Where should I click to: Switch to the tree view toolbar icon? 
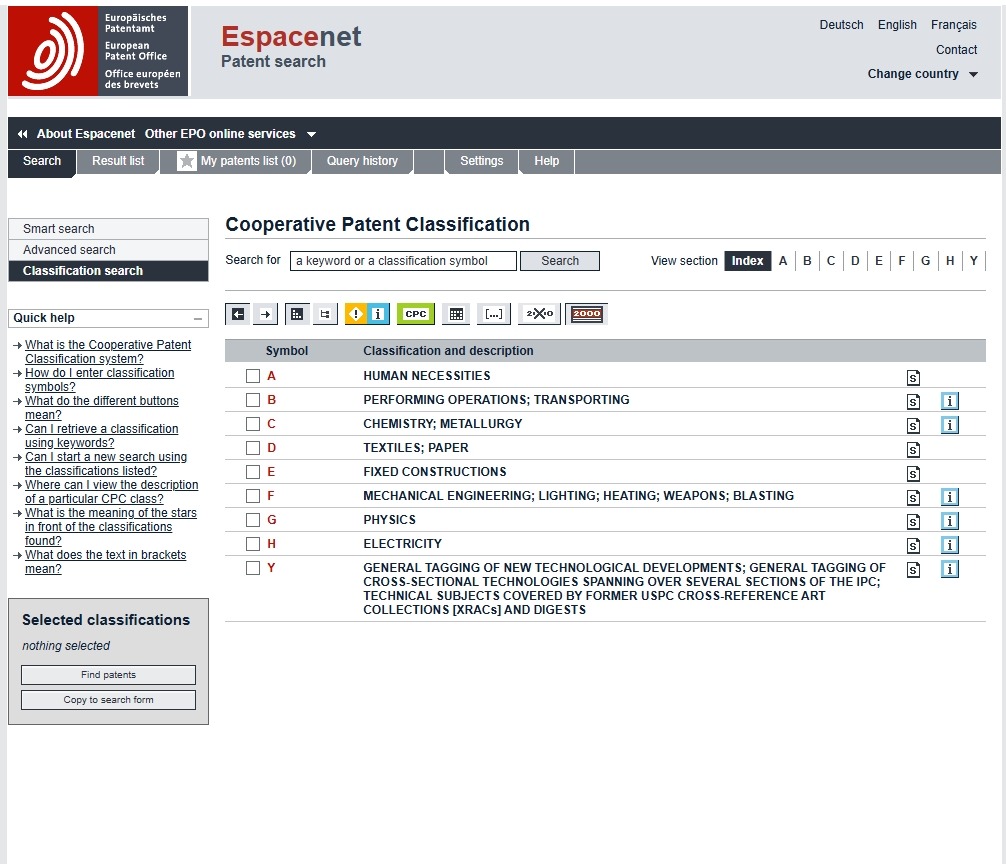[x=325, y=314]
